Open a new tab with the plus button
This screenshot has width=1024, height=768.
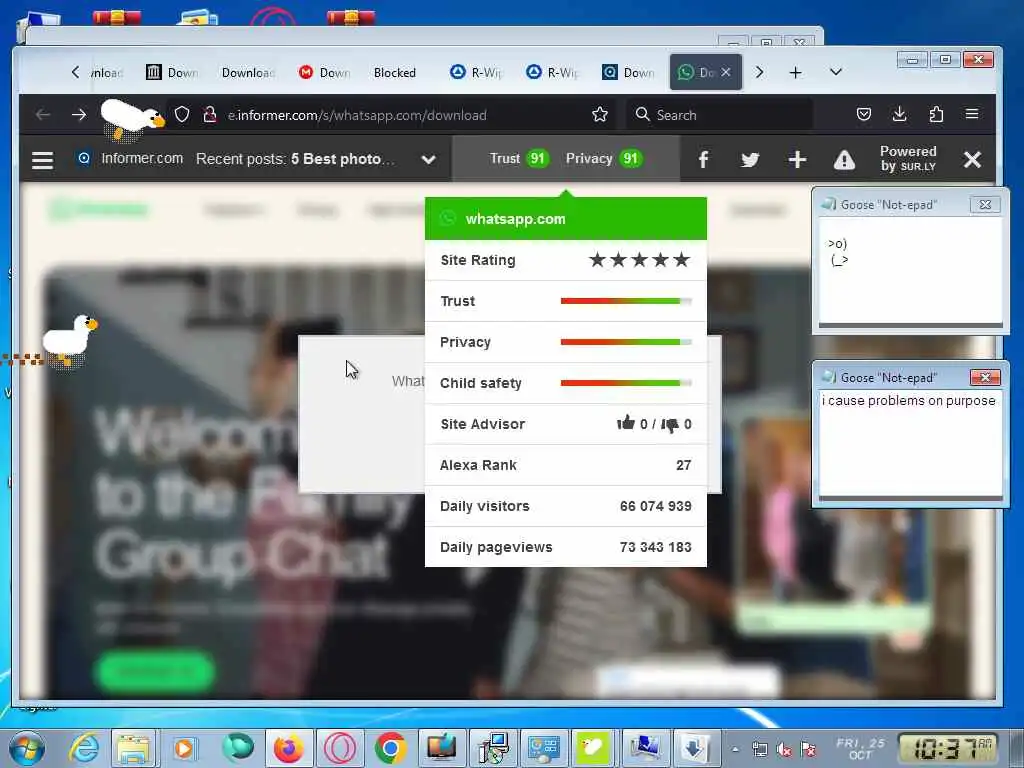pyautogui.click(x=795, y=72)
